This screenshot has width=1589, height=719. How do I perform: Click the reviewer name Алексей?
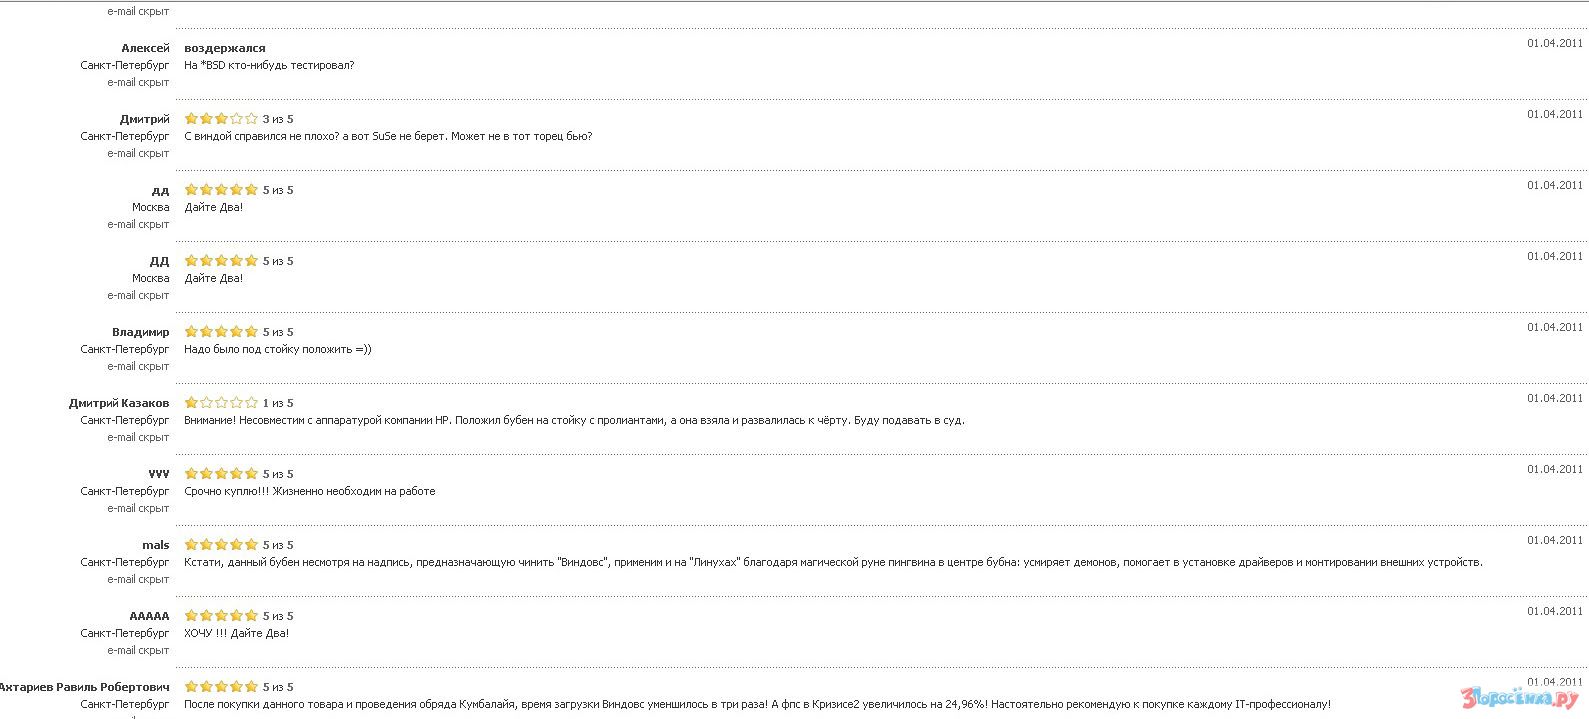tap(145, 48)
